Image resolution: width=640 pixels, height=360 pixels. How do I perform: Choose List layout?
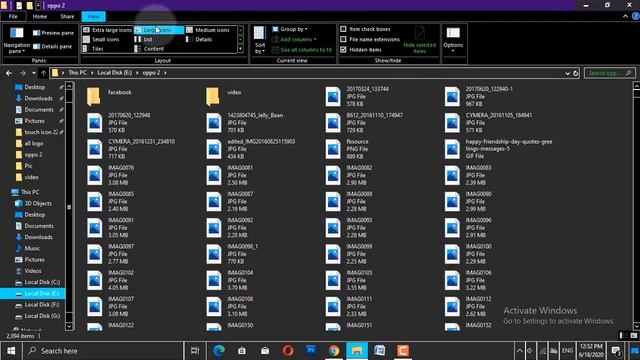click(144, 39)
